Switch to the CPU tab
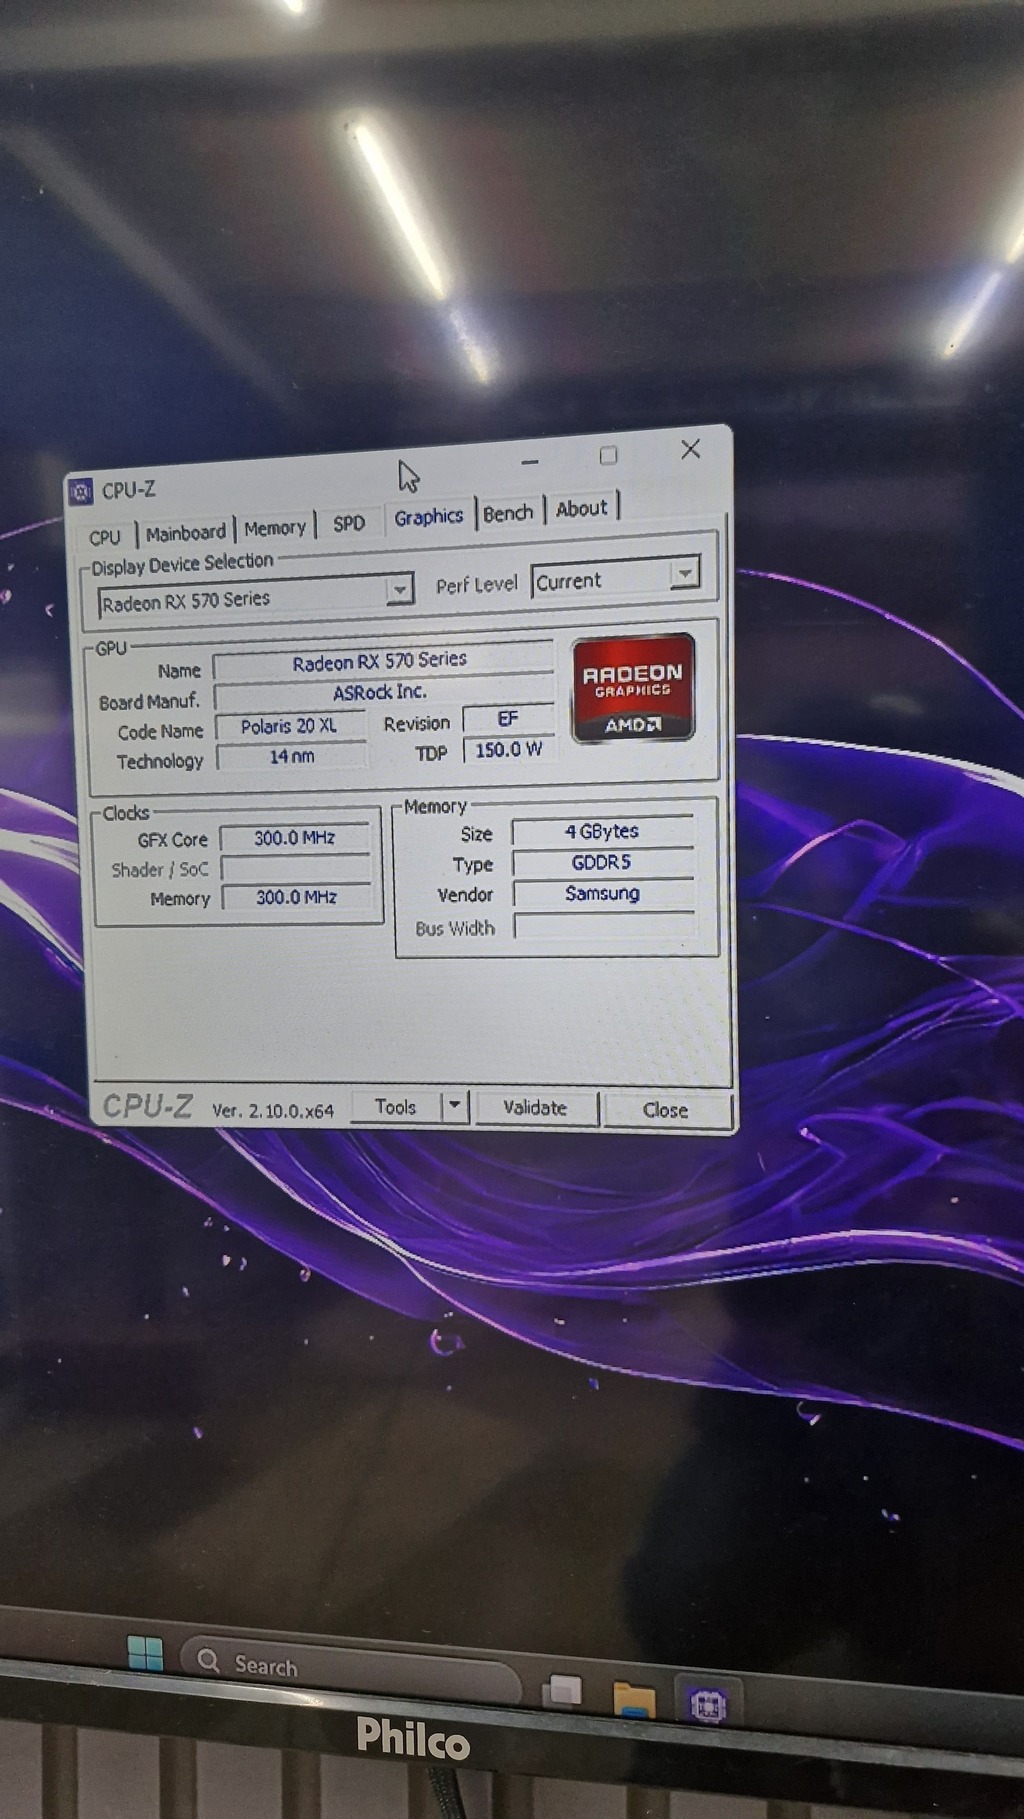 pos(105,537)
